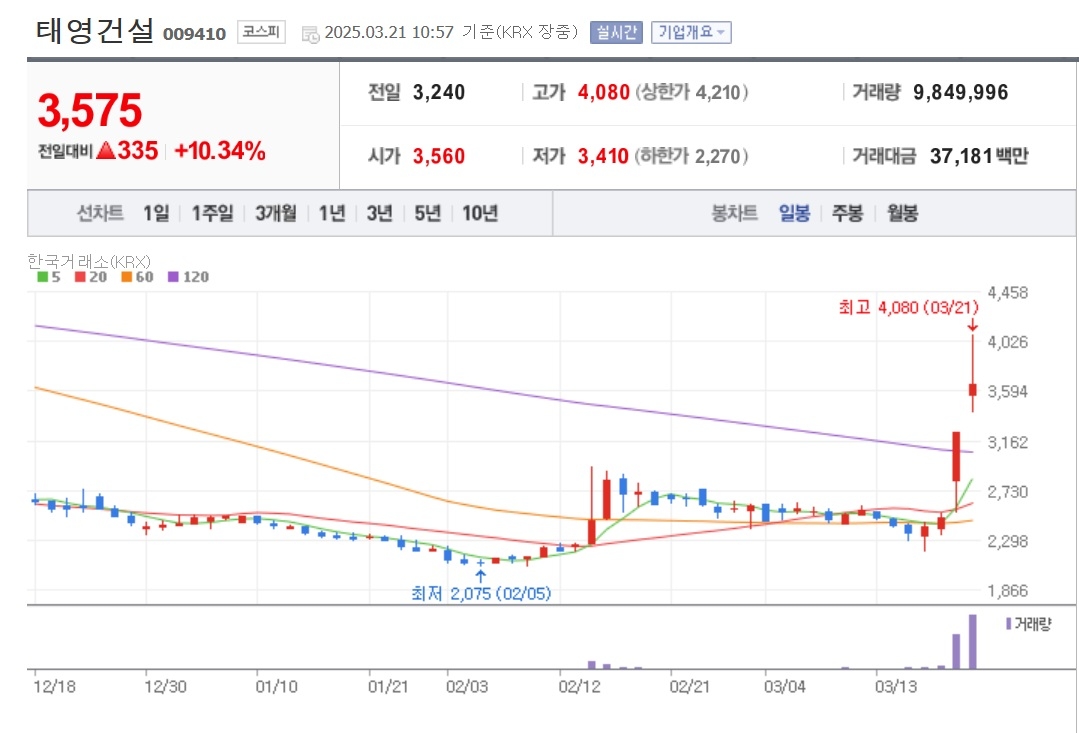Click the orange 60-day moving average swatch
This screenshot has width=1079, height=733.
127,277
